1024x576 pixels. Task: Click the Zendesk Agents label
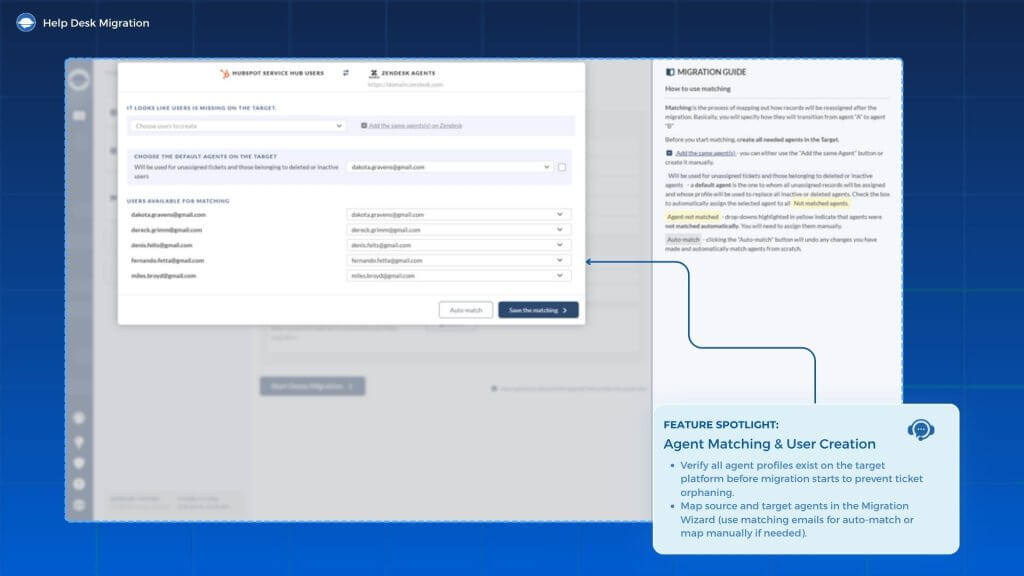(x=408, y=73)
